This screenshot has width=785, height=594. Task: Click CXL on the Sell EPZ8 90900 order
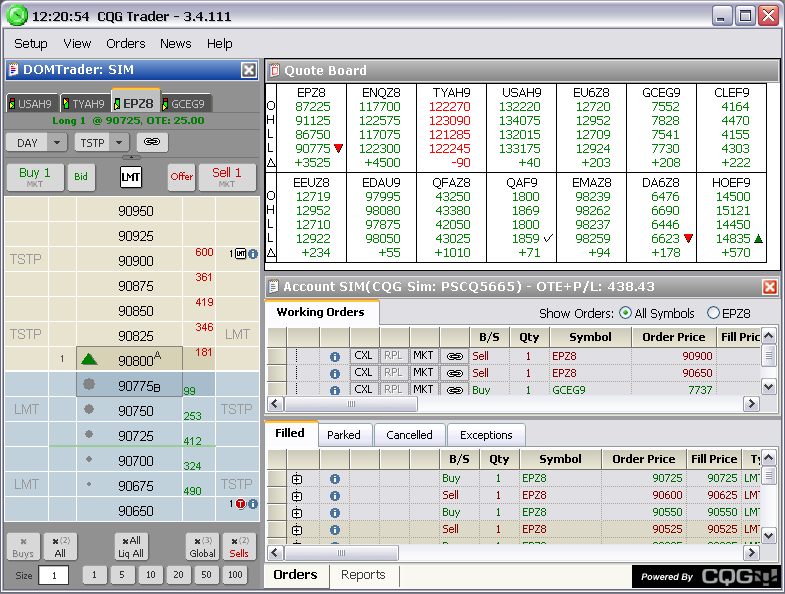[x=363, y=356]
